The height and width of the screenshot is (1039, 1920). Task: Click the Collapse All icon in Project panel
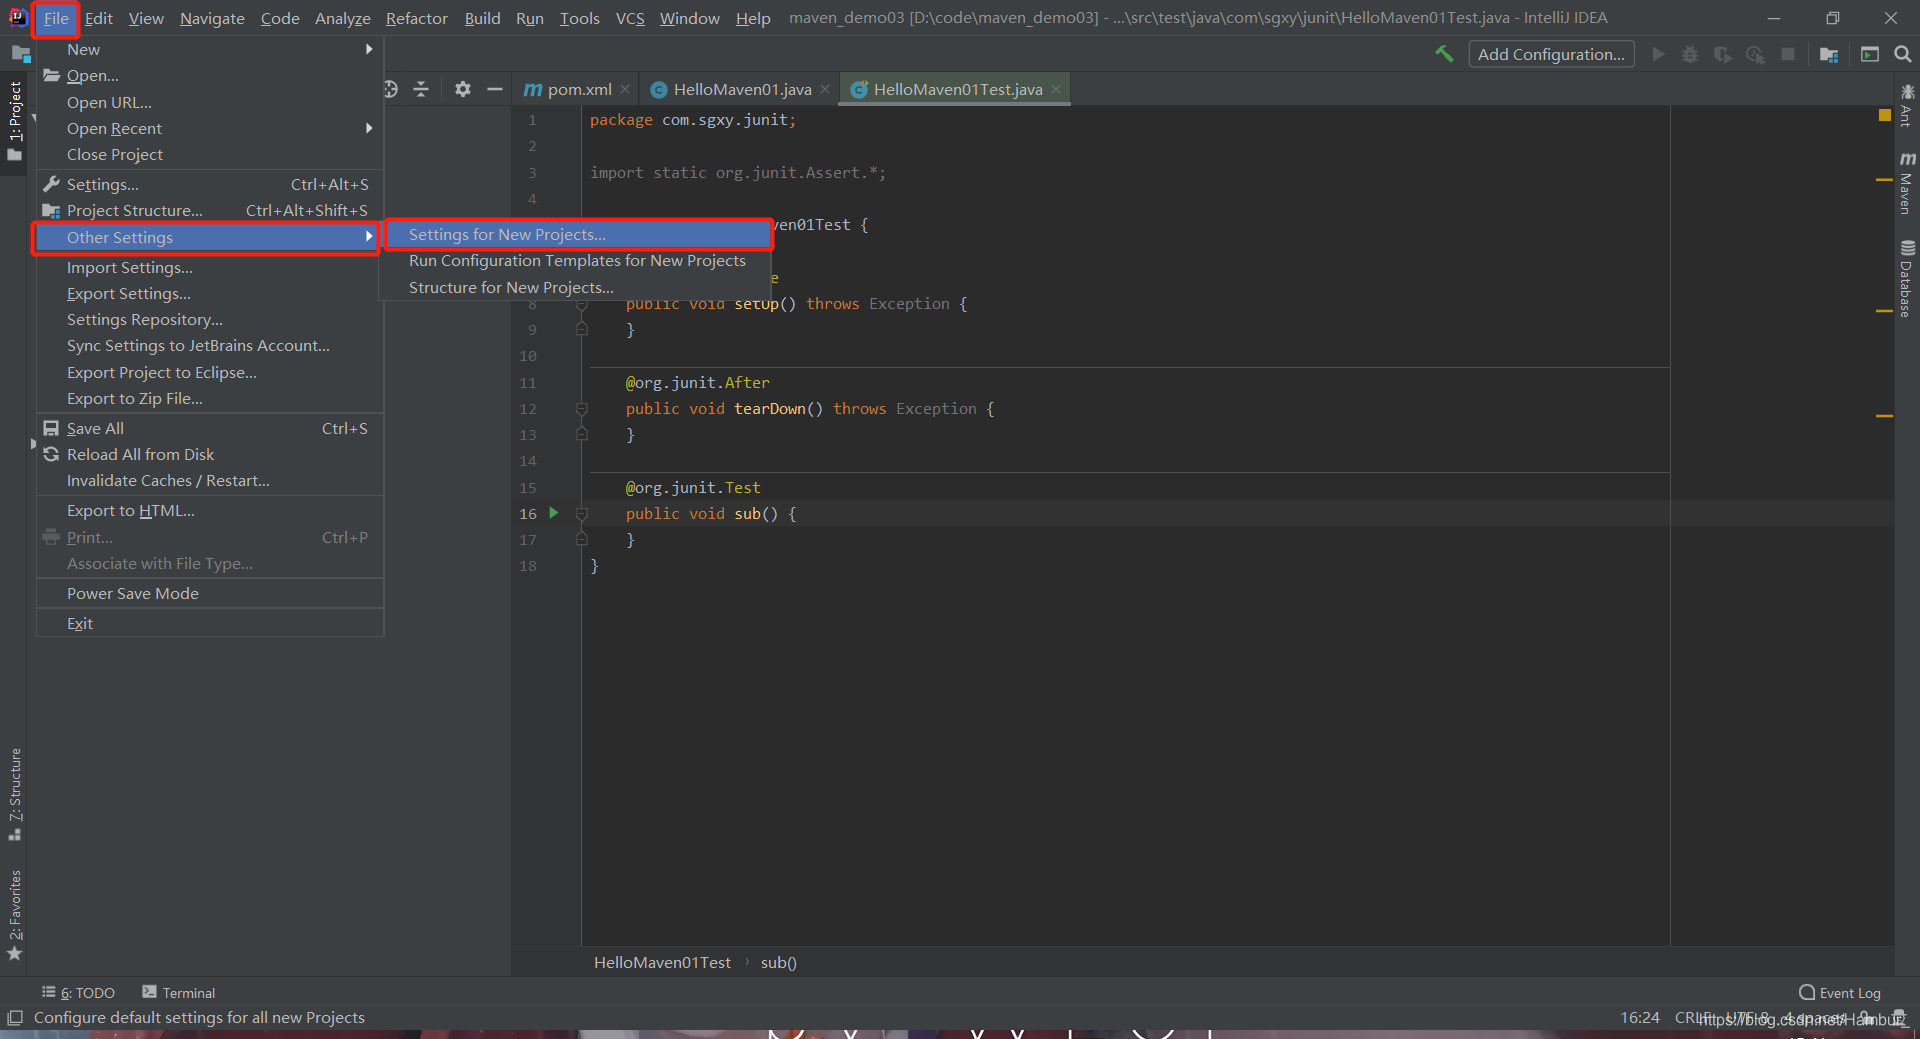(421, 89)
